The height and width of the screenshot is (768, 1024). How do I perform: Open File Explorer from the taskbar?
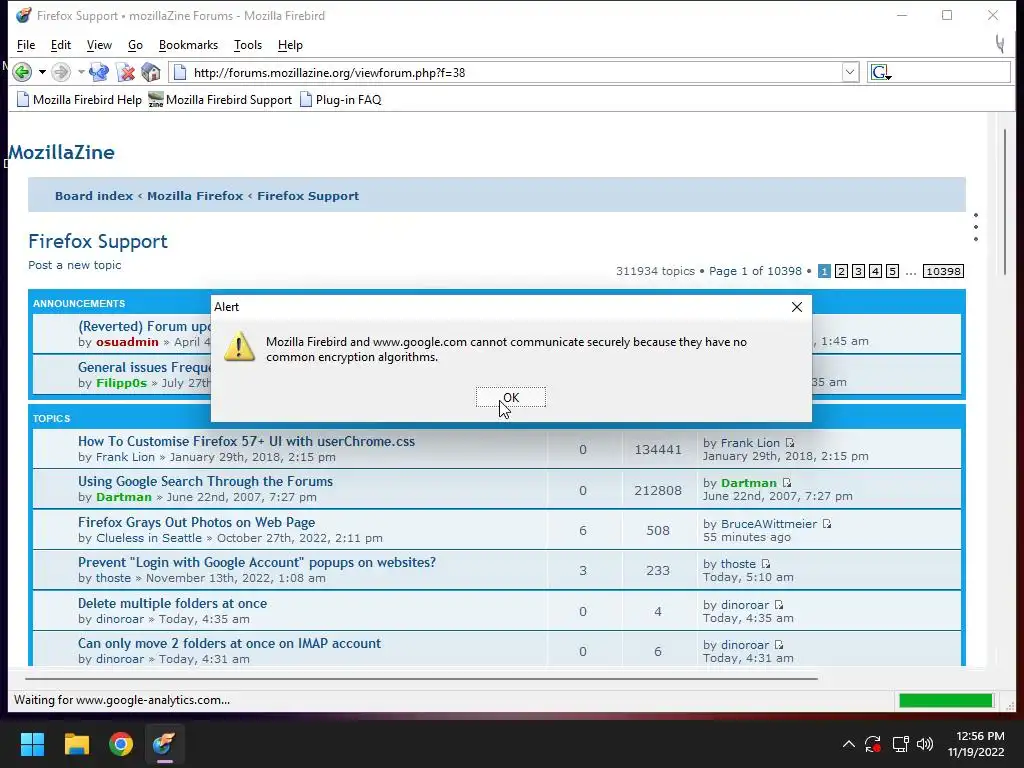[77, 744]
